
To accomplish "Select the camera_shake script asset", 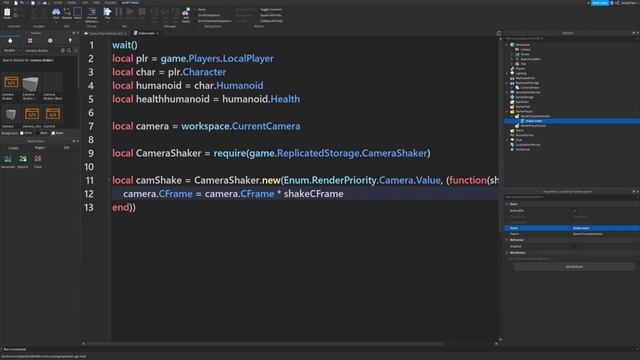I will pos(32,116).
